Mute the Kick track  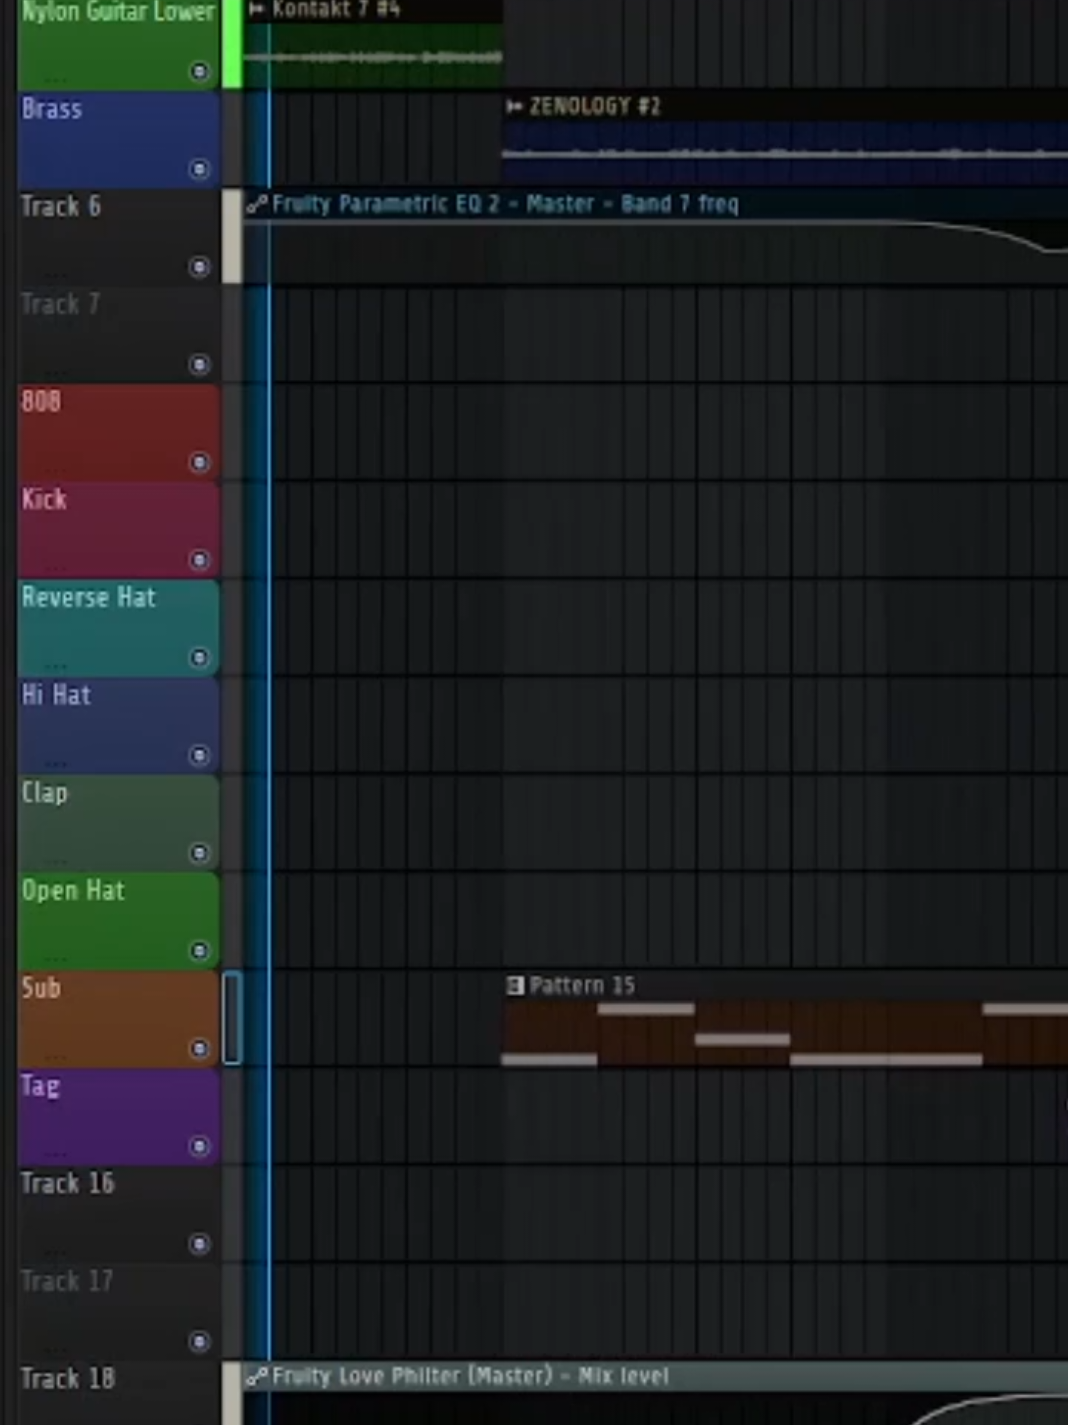click(199, 560)
